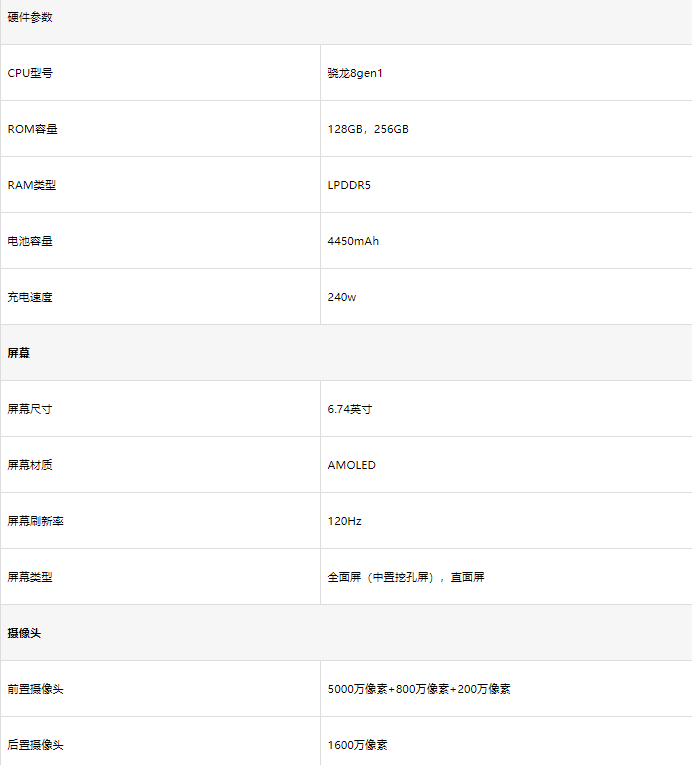The image size is (692, 765).
Task: Click the 摄像头 section header
Action: [24, 633]
